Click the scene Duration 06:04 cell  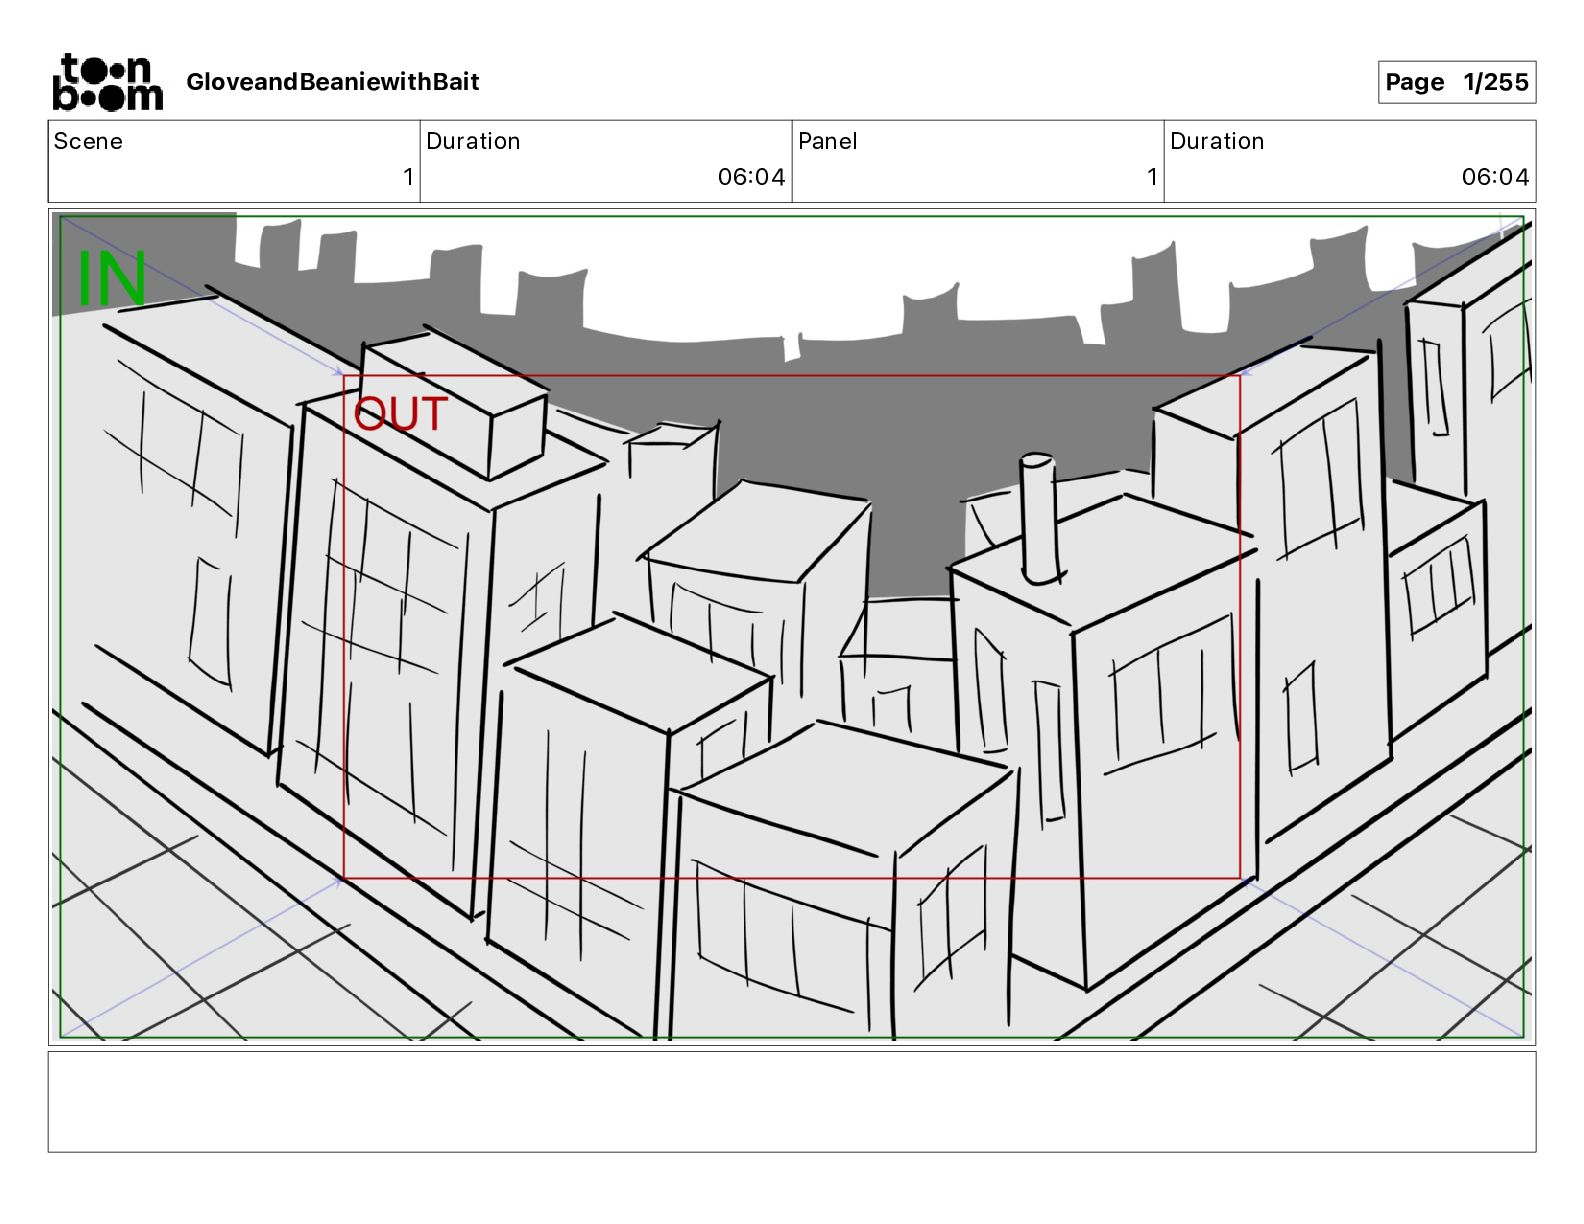tap(606, 161)
